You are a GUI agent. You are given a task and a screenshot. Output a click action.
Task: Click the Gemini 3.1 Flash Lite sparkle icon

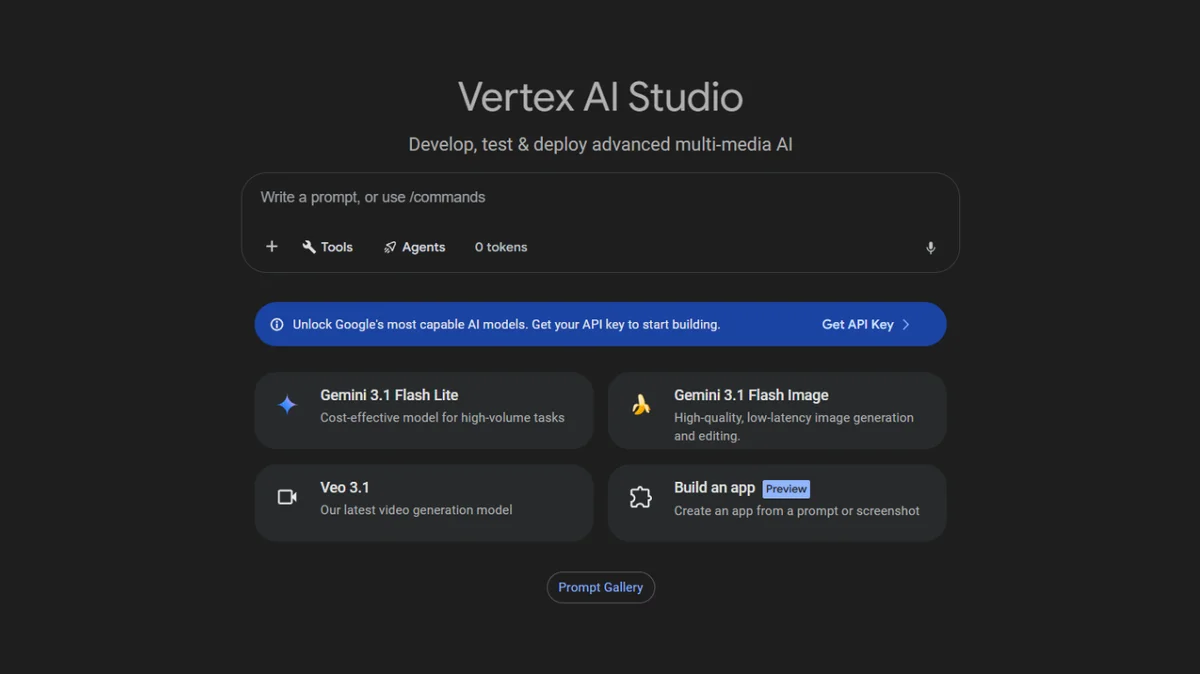286,404
